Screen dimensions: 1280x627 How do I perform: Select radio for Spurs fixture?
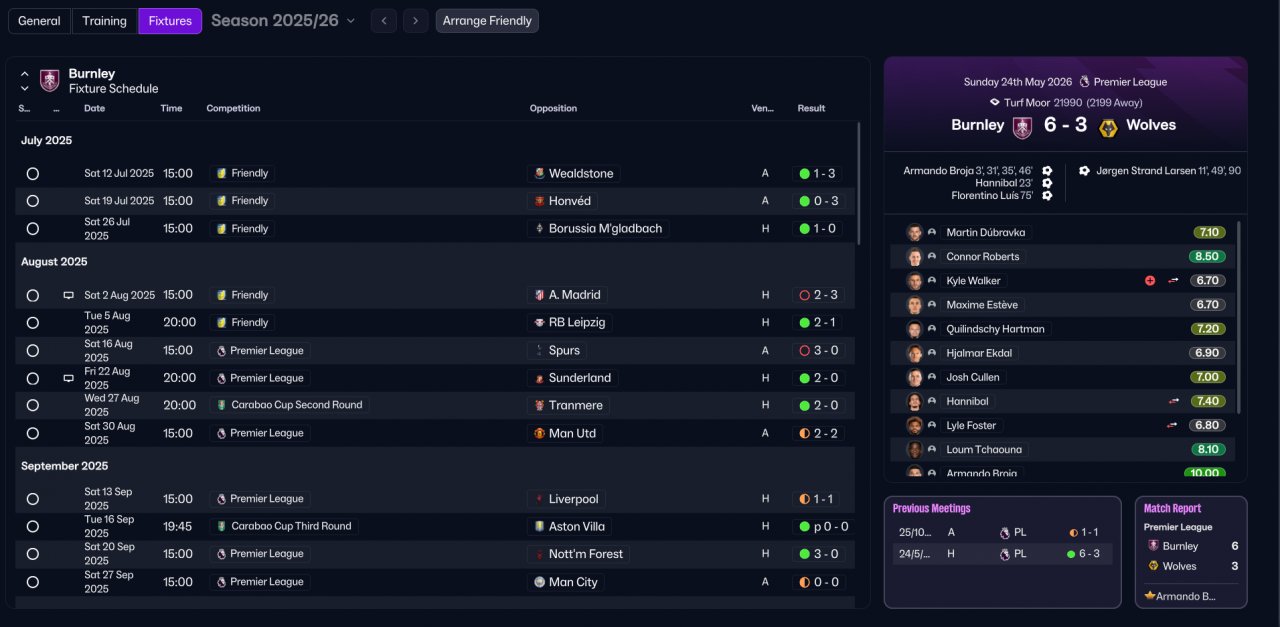coord(33,351)
